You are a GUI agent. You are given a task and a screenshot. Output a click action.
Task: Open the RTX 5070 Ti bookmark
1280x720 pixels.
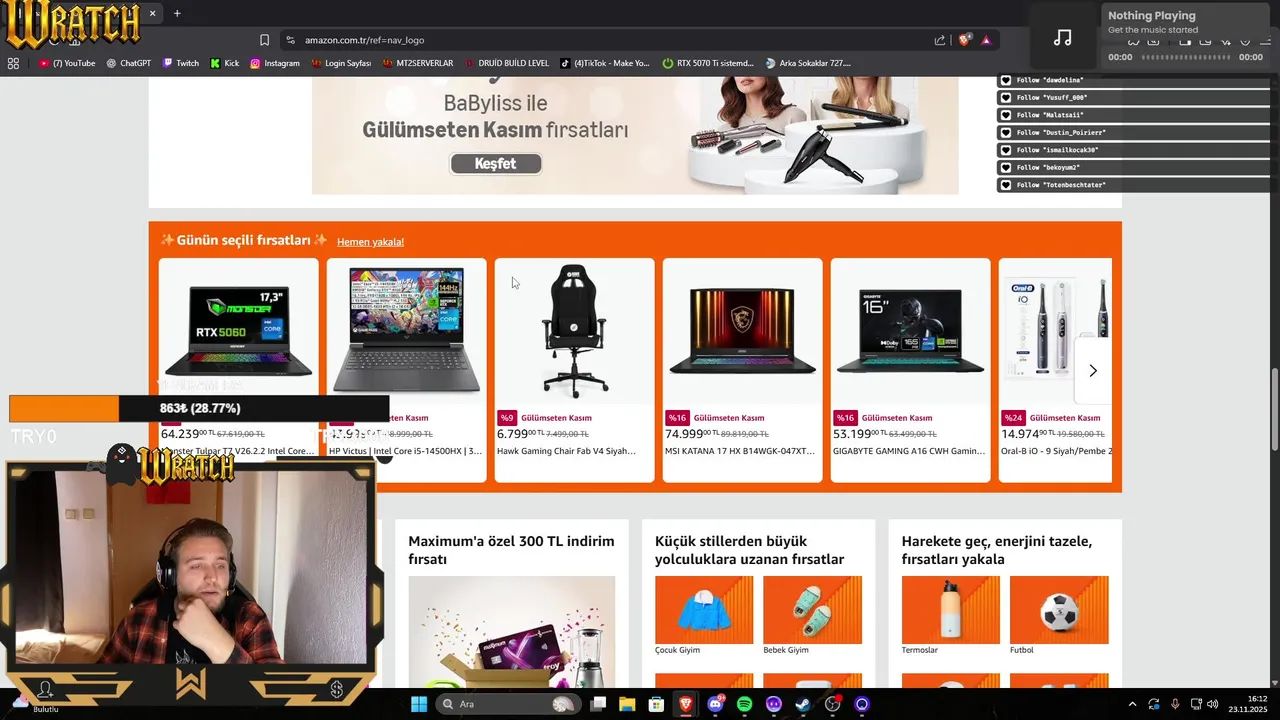(x=707, y=63)
